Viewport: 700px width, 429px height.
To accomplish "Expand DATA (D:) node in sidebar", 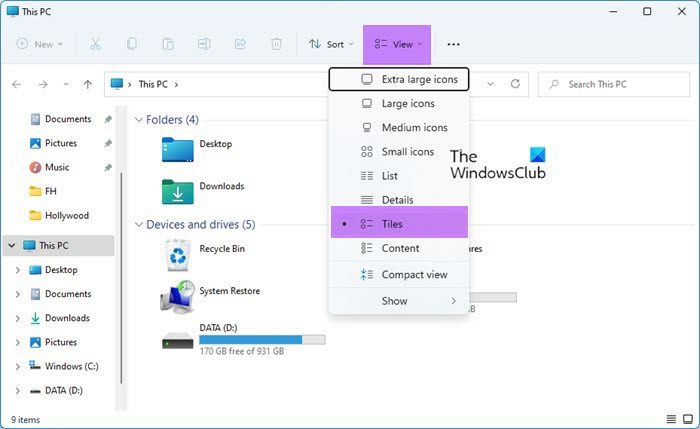I will click(17, 391).
